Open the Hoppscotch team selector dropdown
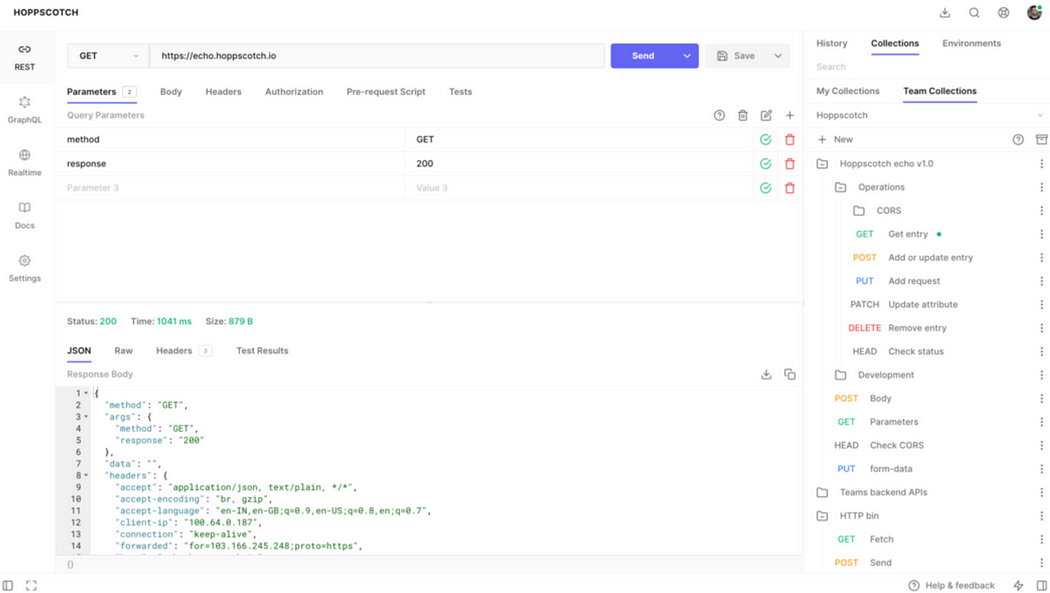This screenshot has height=593, width=1050. 929,115
